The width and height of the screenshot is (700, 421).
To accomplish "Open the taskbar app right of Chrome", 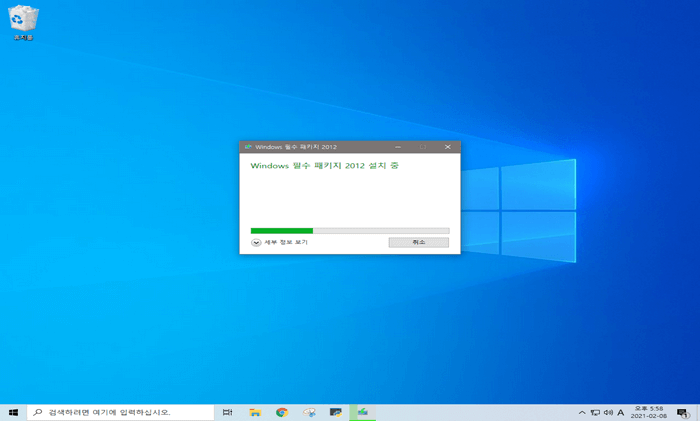I will coord(309,413).
